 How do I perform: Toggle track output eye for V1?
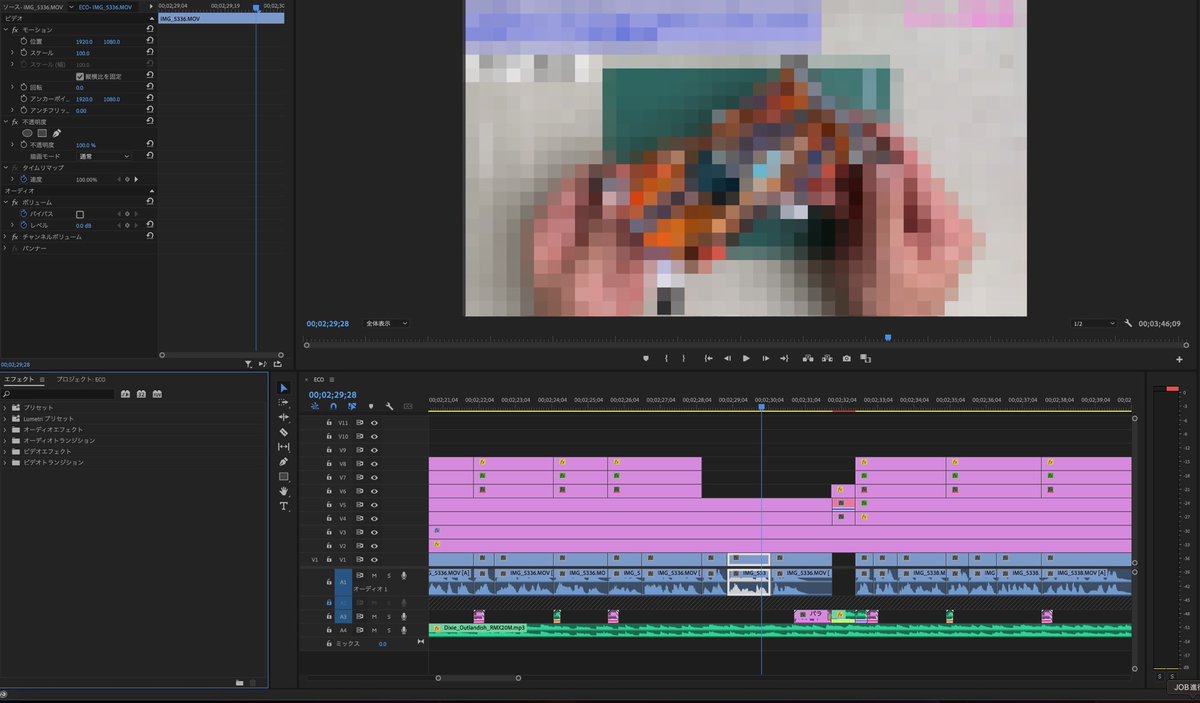375,559
